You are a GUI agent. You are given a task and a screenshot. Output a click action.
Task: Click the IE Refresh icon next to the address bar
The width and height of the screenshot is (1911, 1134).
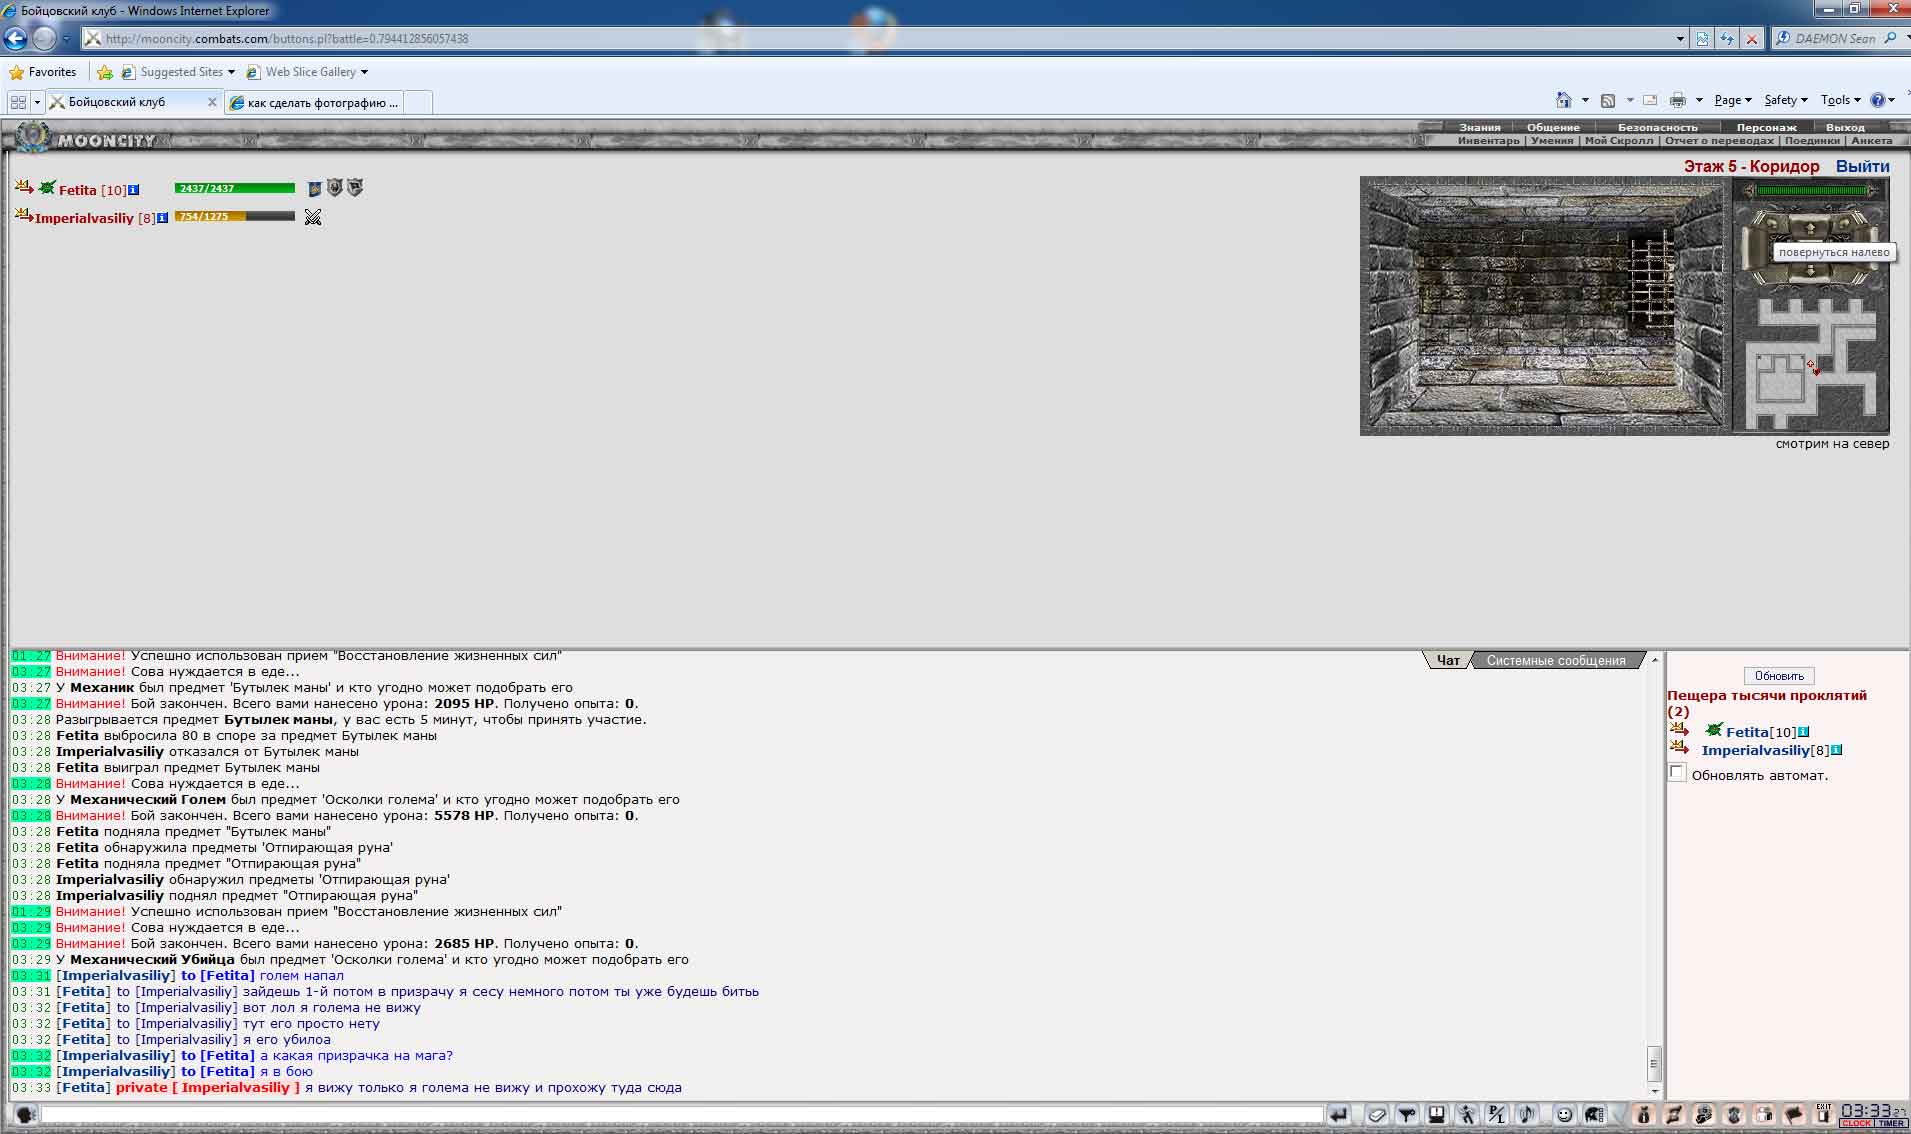pos(1727,39)
